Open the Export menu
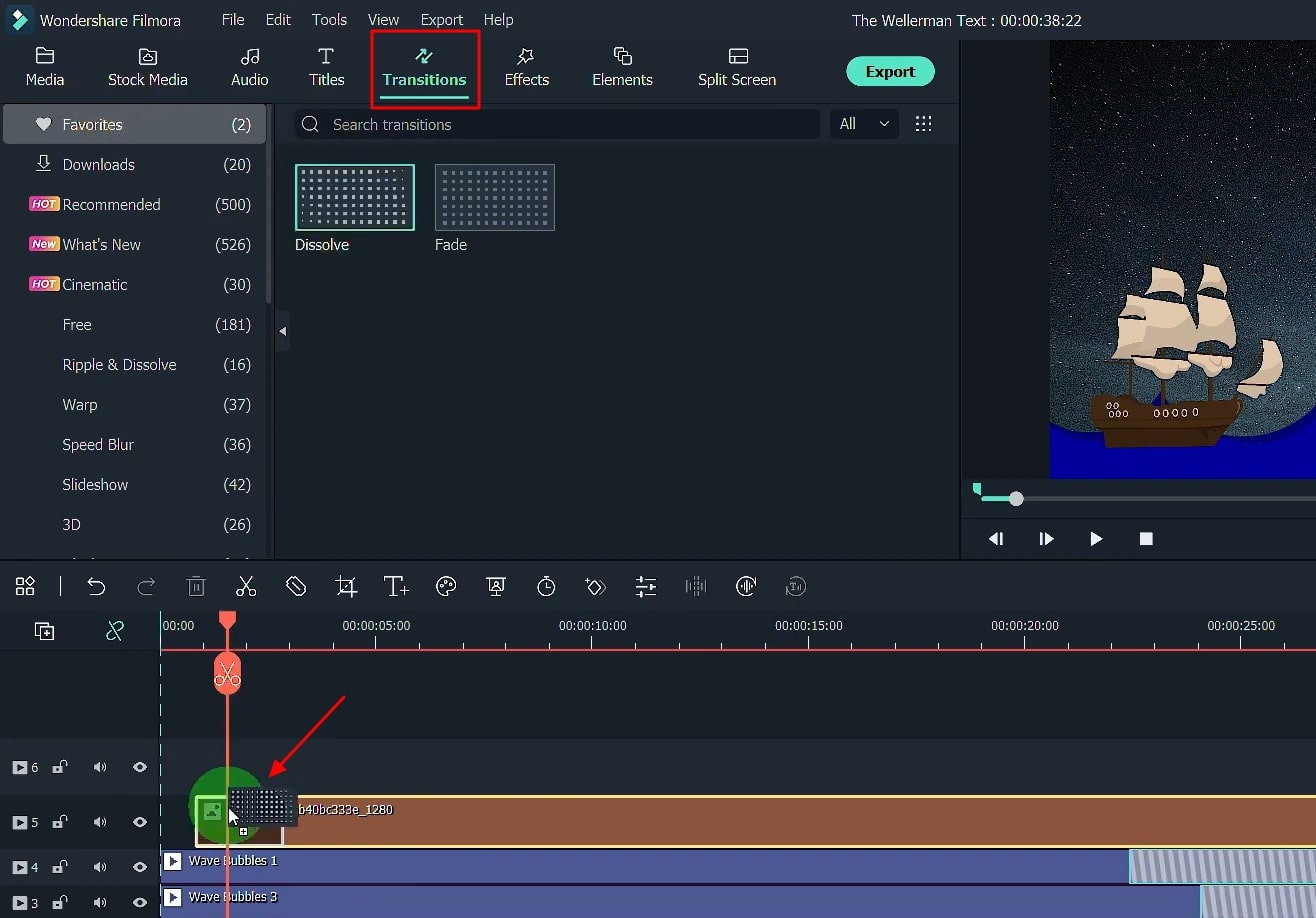This screenshot has height=918, width=1316. coord(441,20)
